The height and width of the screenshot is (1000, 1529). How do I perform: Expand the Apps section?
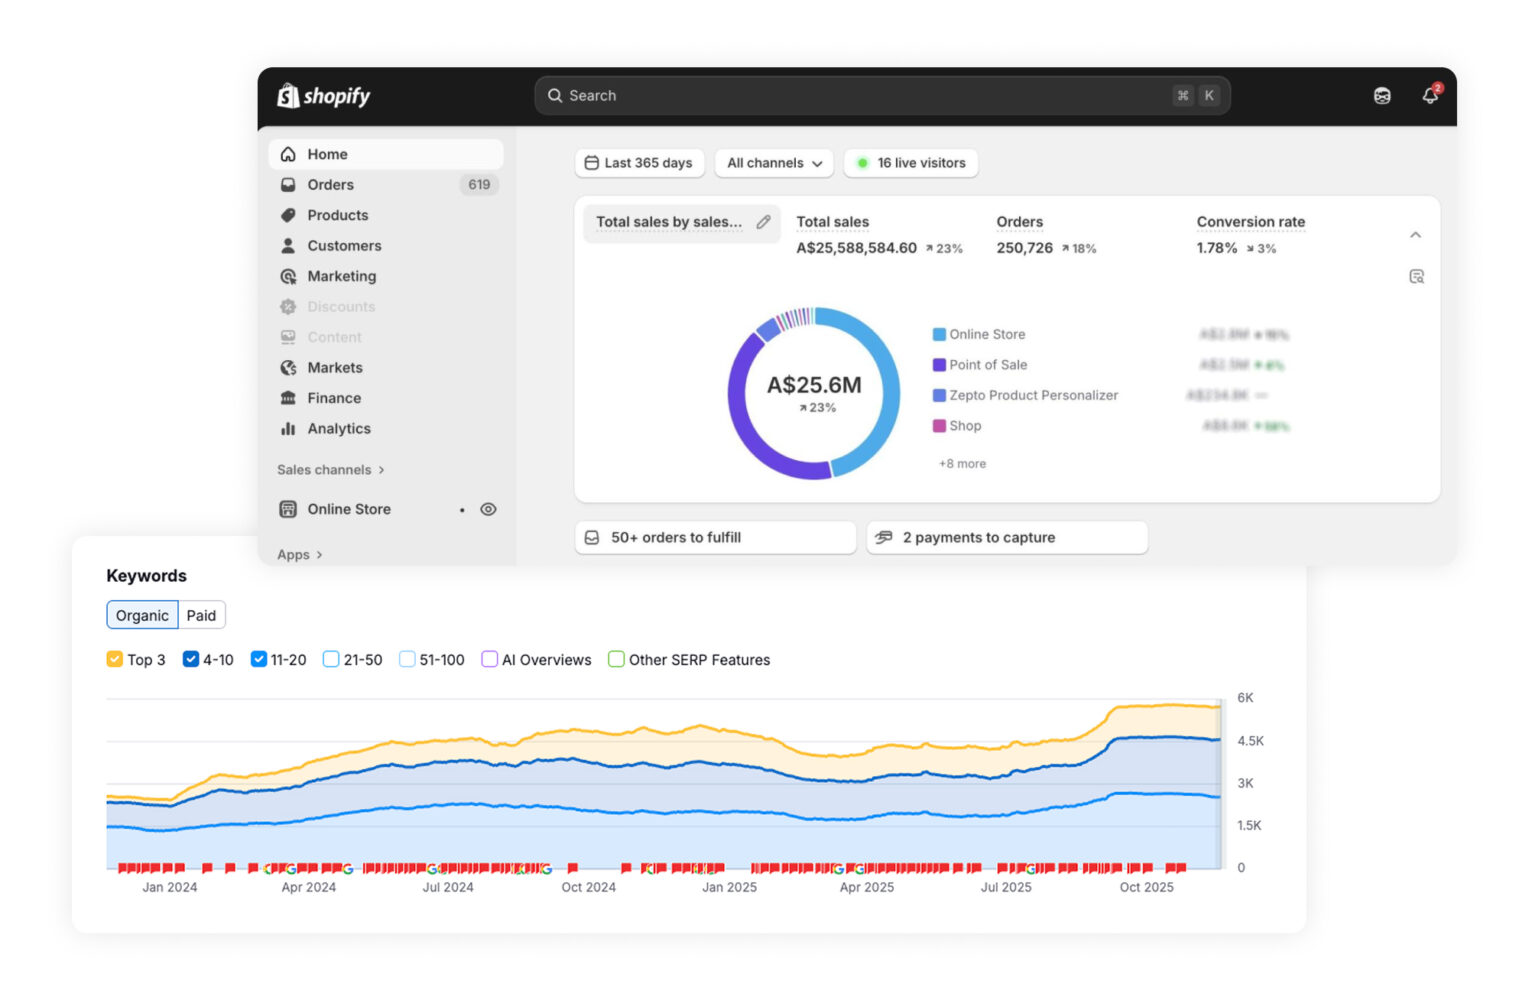[296, 554]
